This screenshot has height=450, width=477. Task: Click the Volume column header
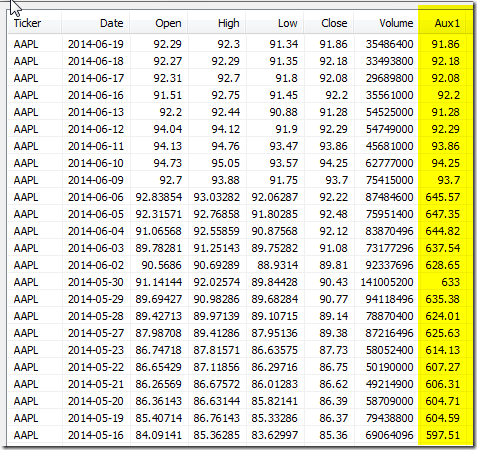[x=386, y=23]
